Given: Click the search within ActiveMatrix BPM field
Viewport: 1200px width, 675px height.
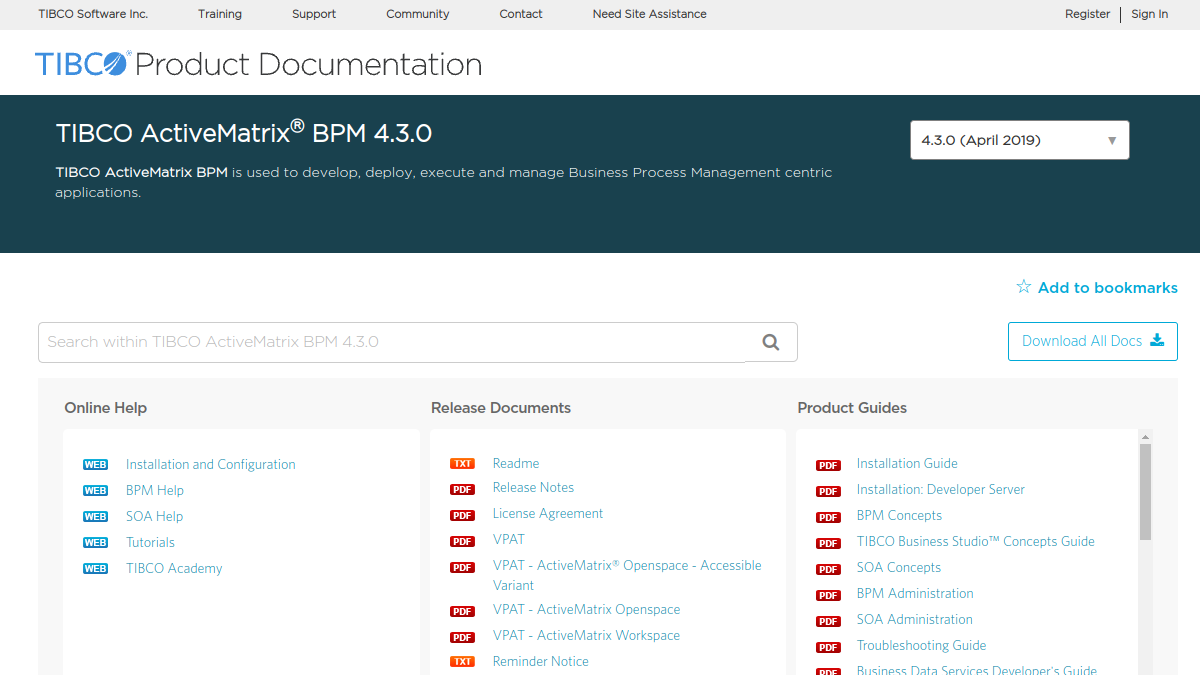Looking at the screenshot, I should [392, 342].
